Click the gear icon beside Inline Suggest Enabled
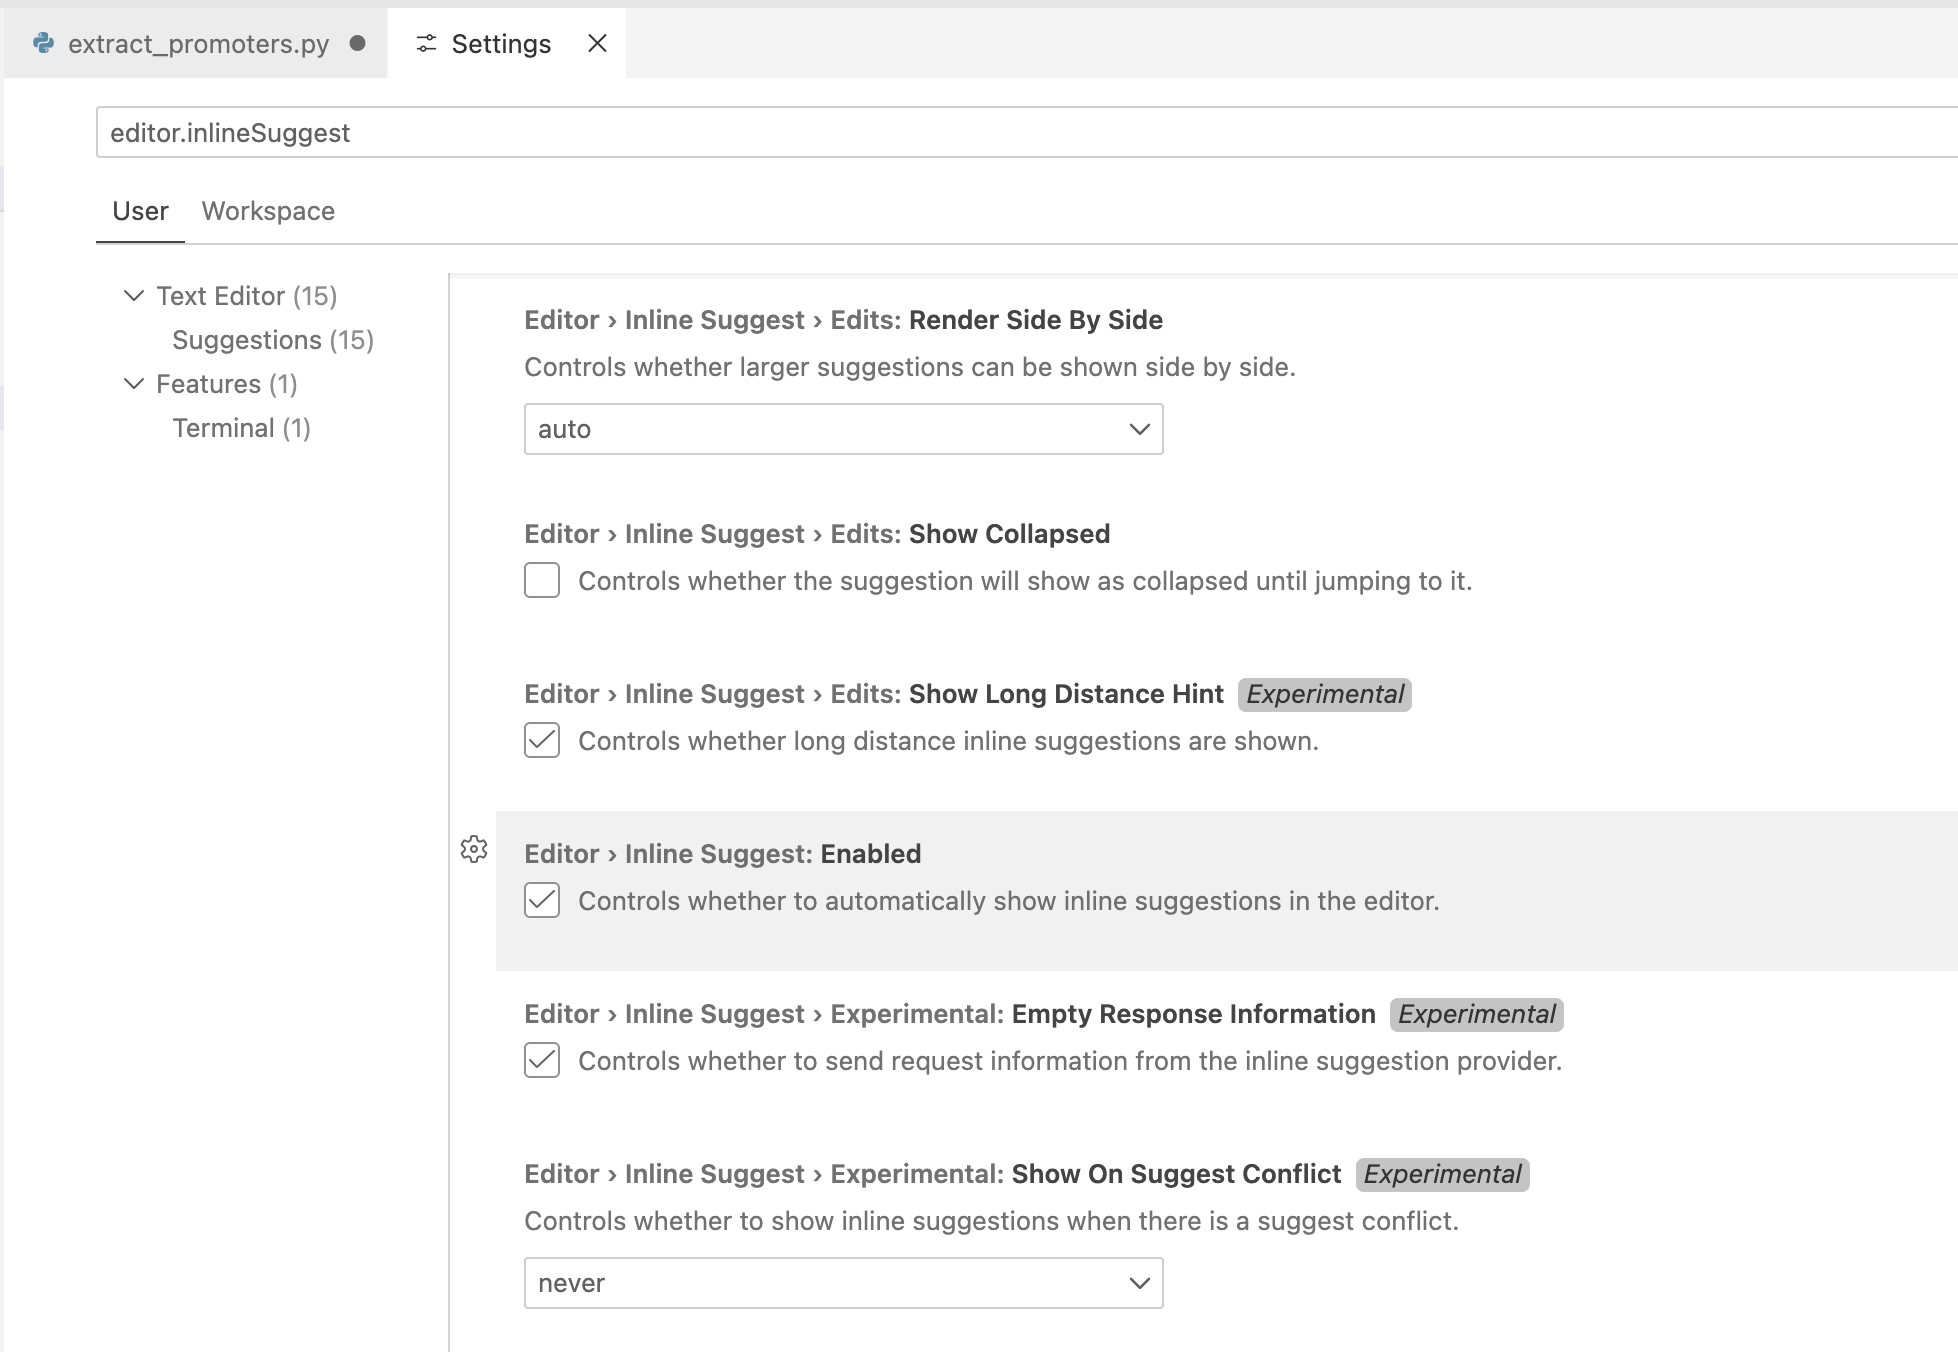Viewport: 1958px width, 1352px height. click(x=474, y=849)
